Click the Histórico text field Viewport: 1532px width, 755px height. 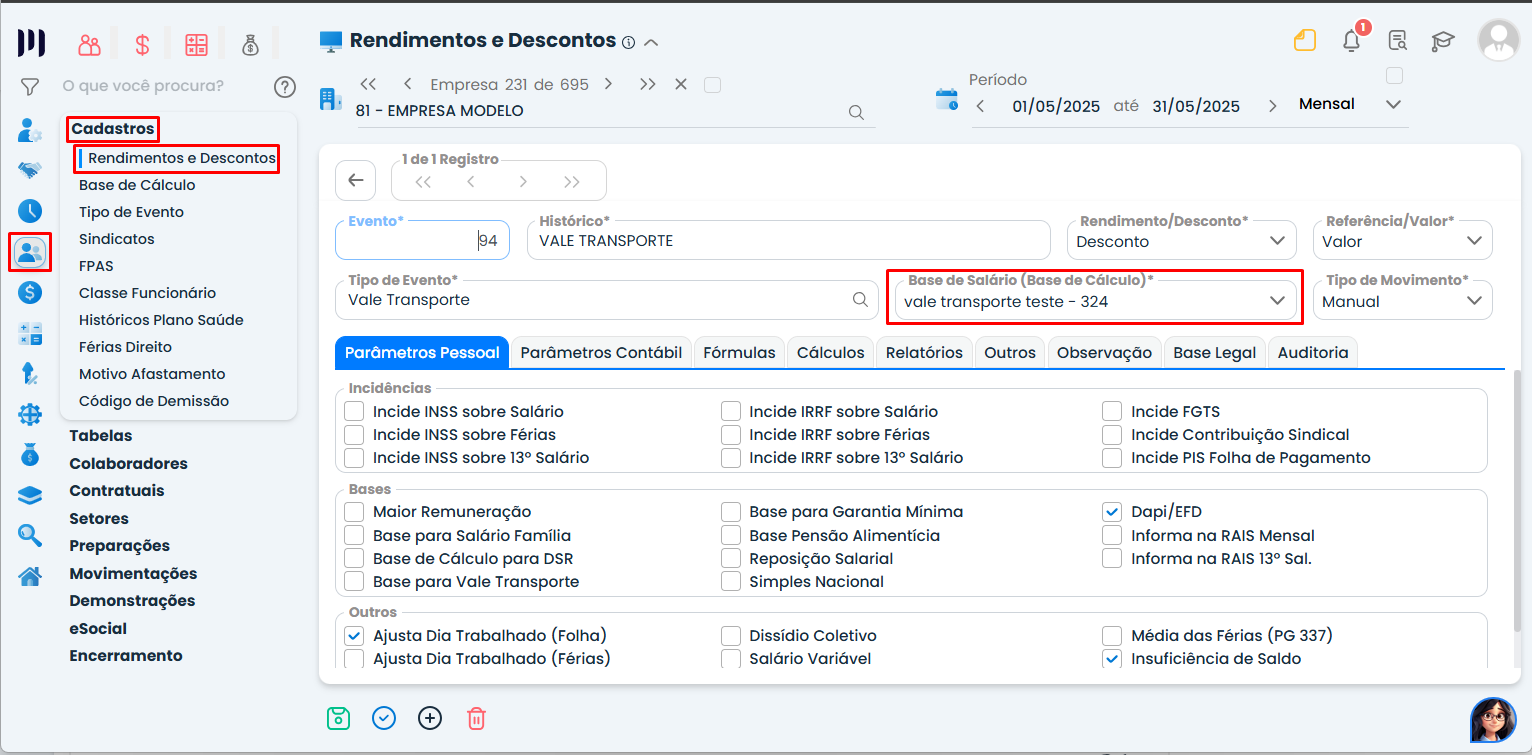(x=788, y=241)
